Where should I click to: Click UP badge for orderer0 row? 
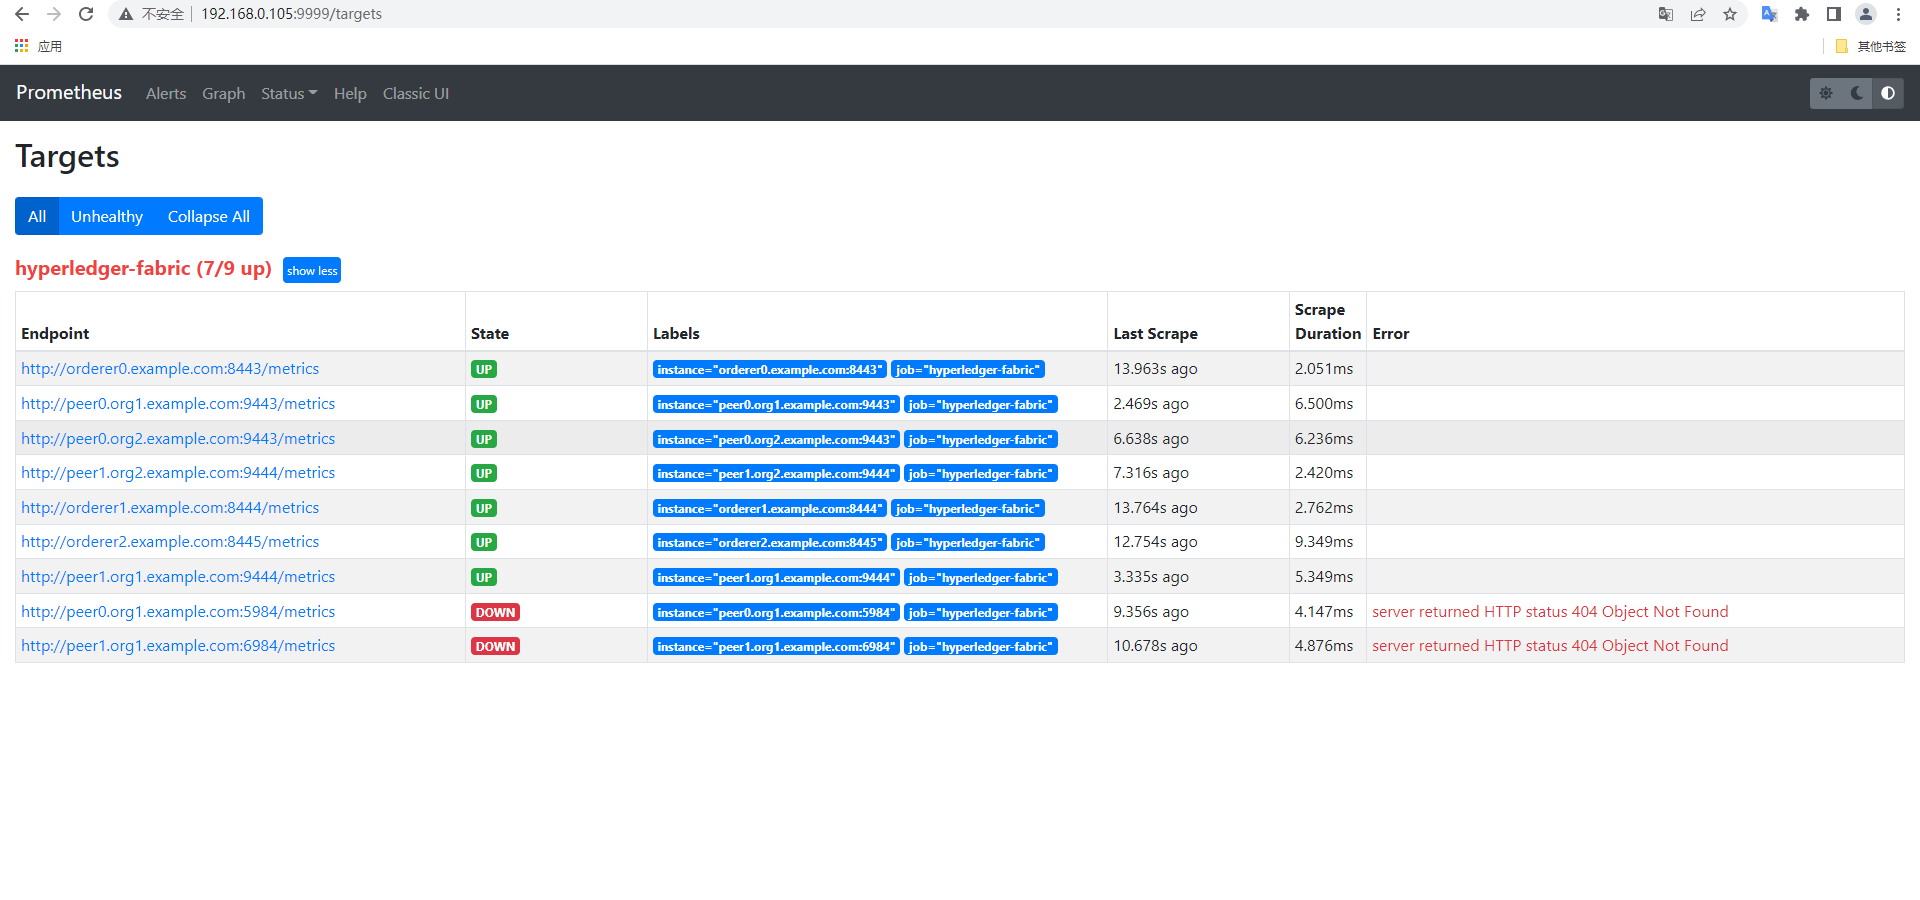(484, 369)
